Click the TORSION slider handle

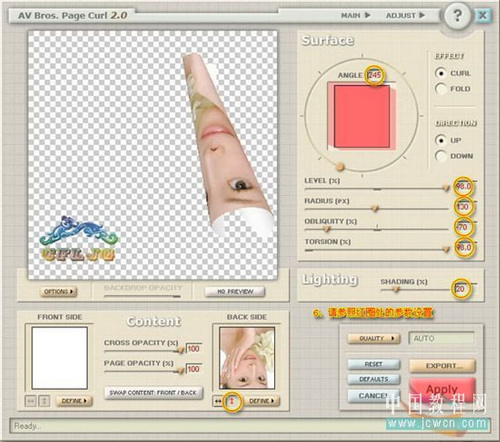446,249
